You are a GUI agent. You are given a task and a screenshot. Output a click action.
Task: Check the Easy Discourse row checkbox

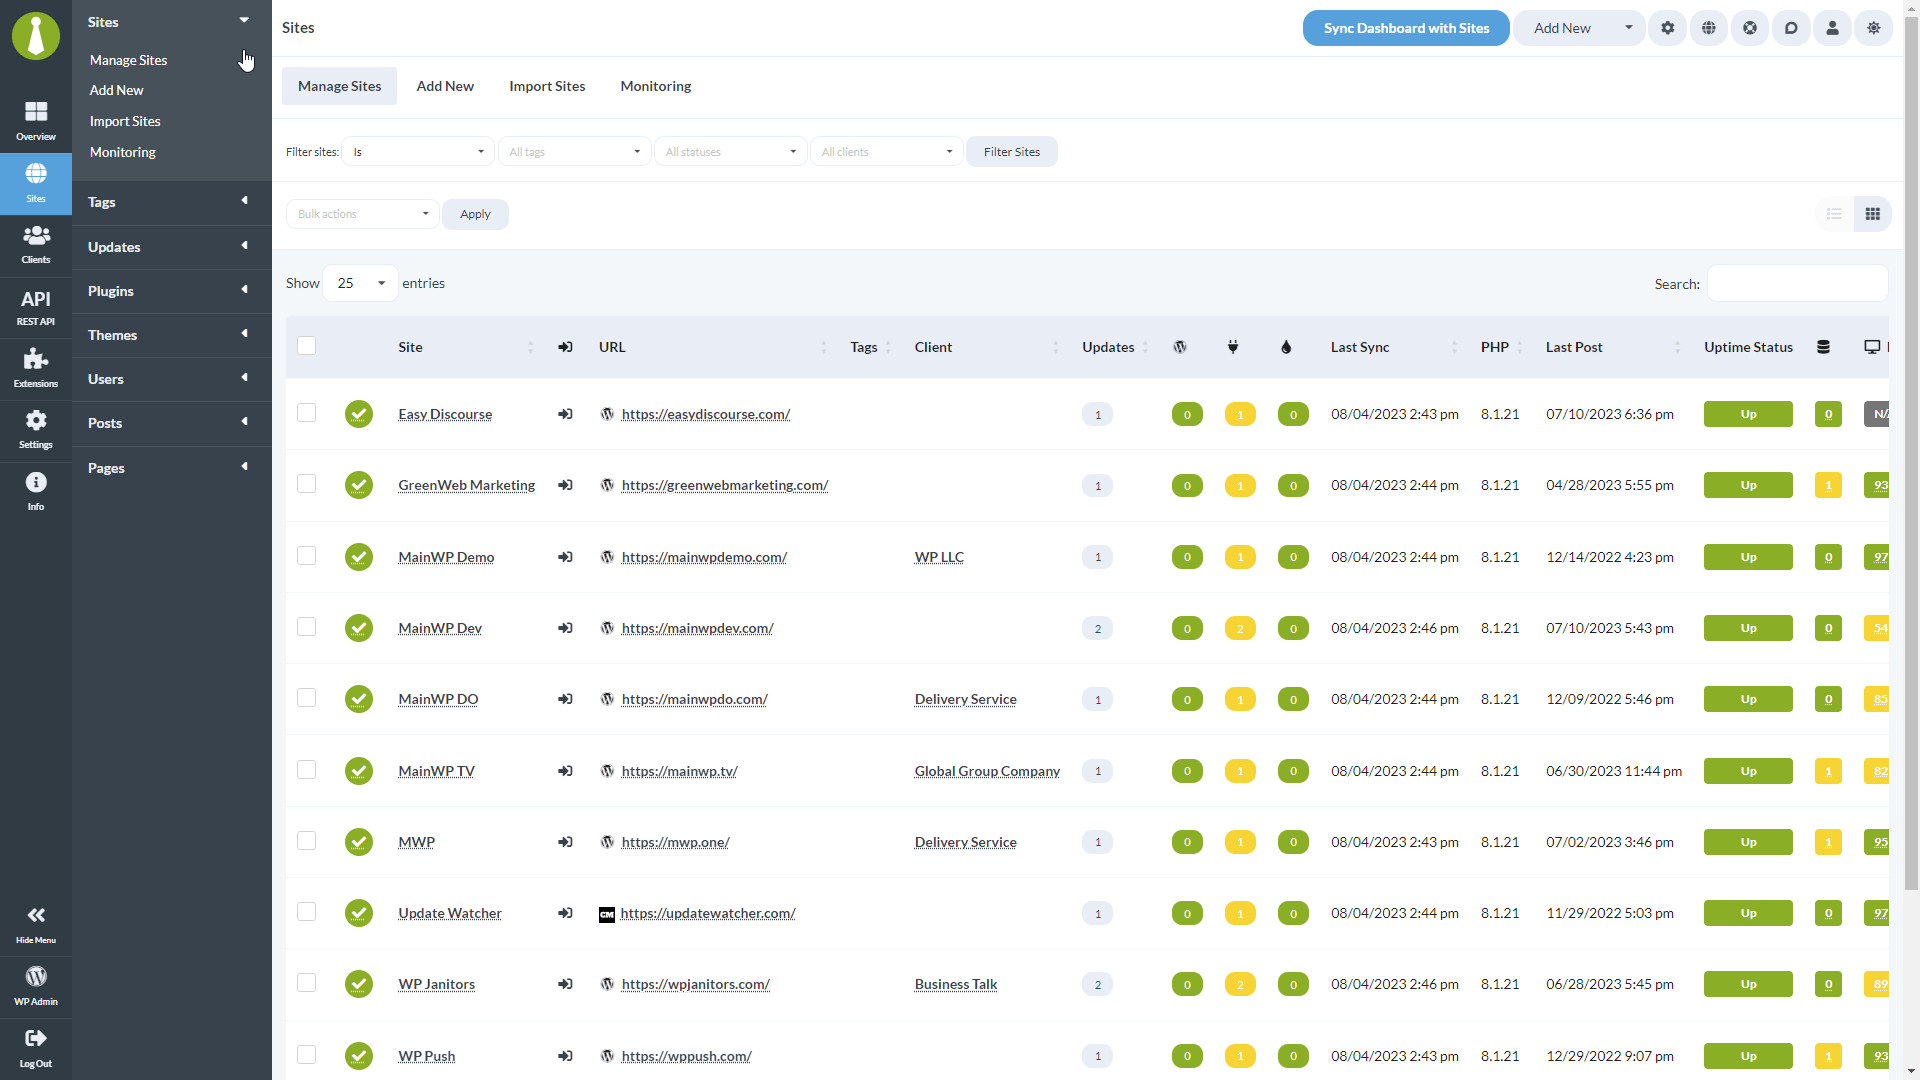point(307,413)
